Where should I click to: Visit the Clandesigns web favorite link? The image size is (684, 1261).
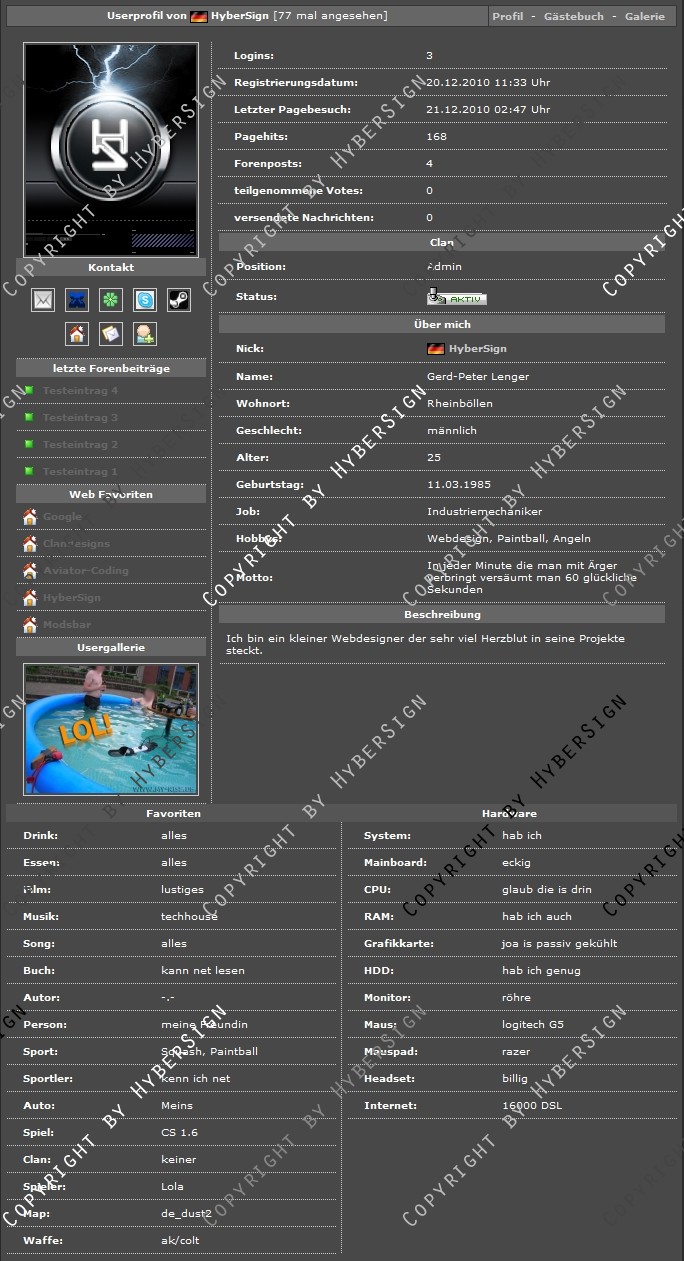76,544
